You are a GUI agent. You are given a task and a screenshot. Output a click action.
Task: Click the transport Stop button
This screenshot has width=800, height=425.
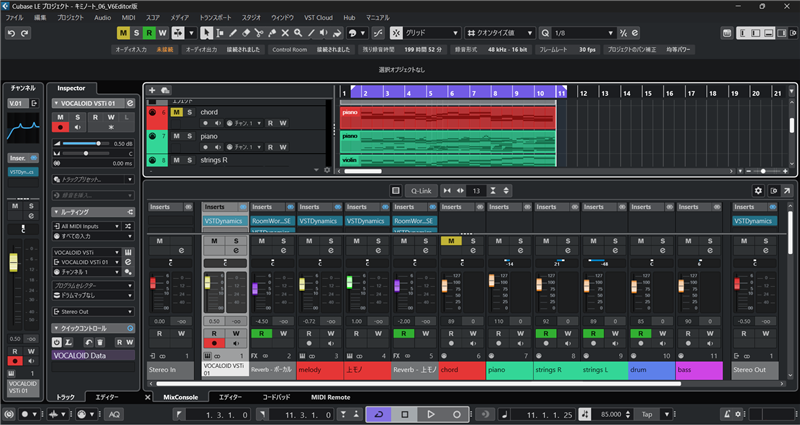pos(405,414)
